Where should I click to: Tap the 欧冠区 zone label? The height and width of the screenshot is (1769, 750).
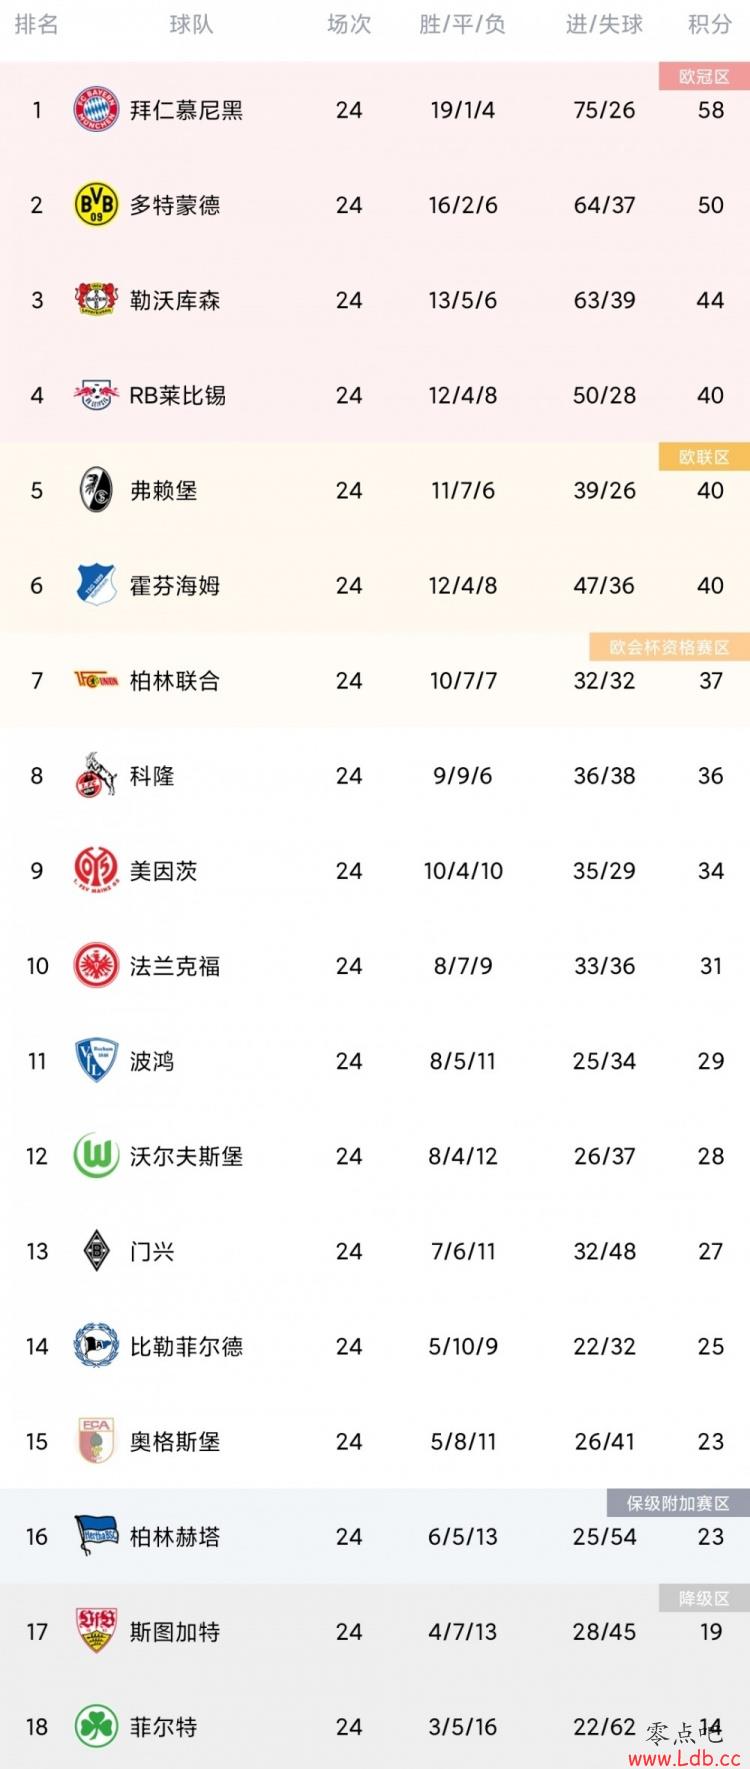tap(704, 77)
